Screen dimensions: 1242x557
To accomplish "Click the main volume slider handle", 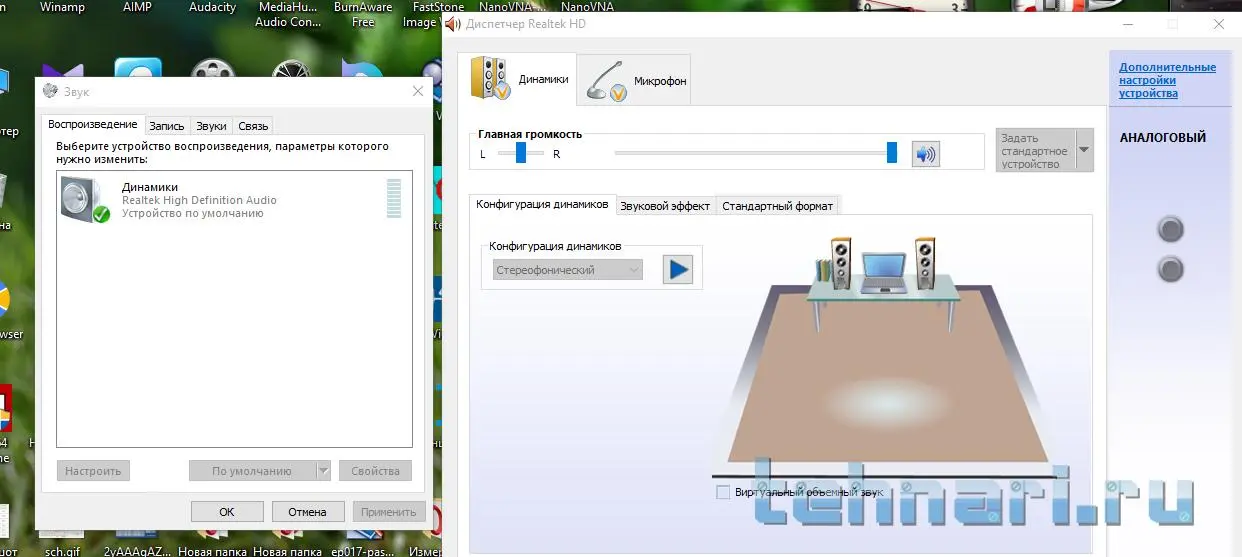I will [x=892, y=152].
